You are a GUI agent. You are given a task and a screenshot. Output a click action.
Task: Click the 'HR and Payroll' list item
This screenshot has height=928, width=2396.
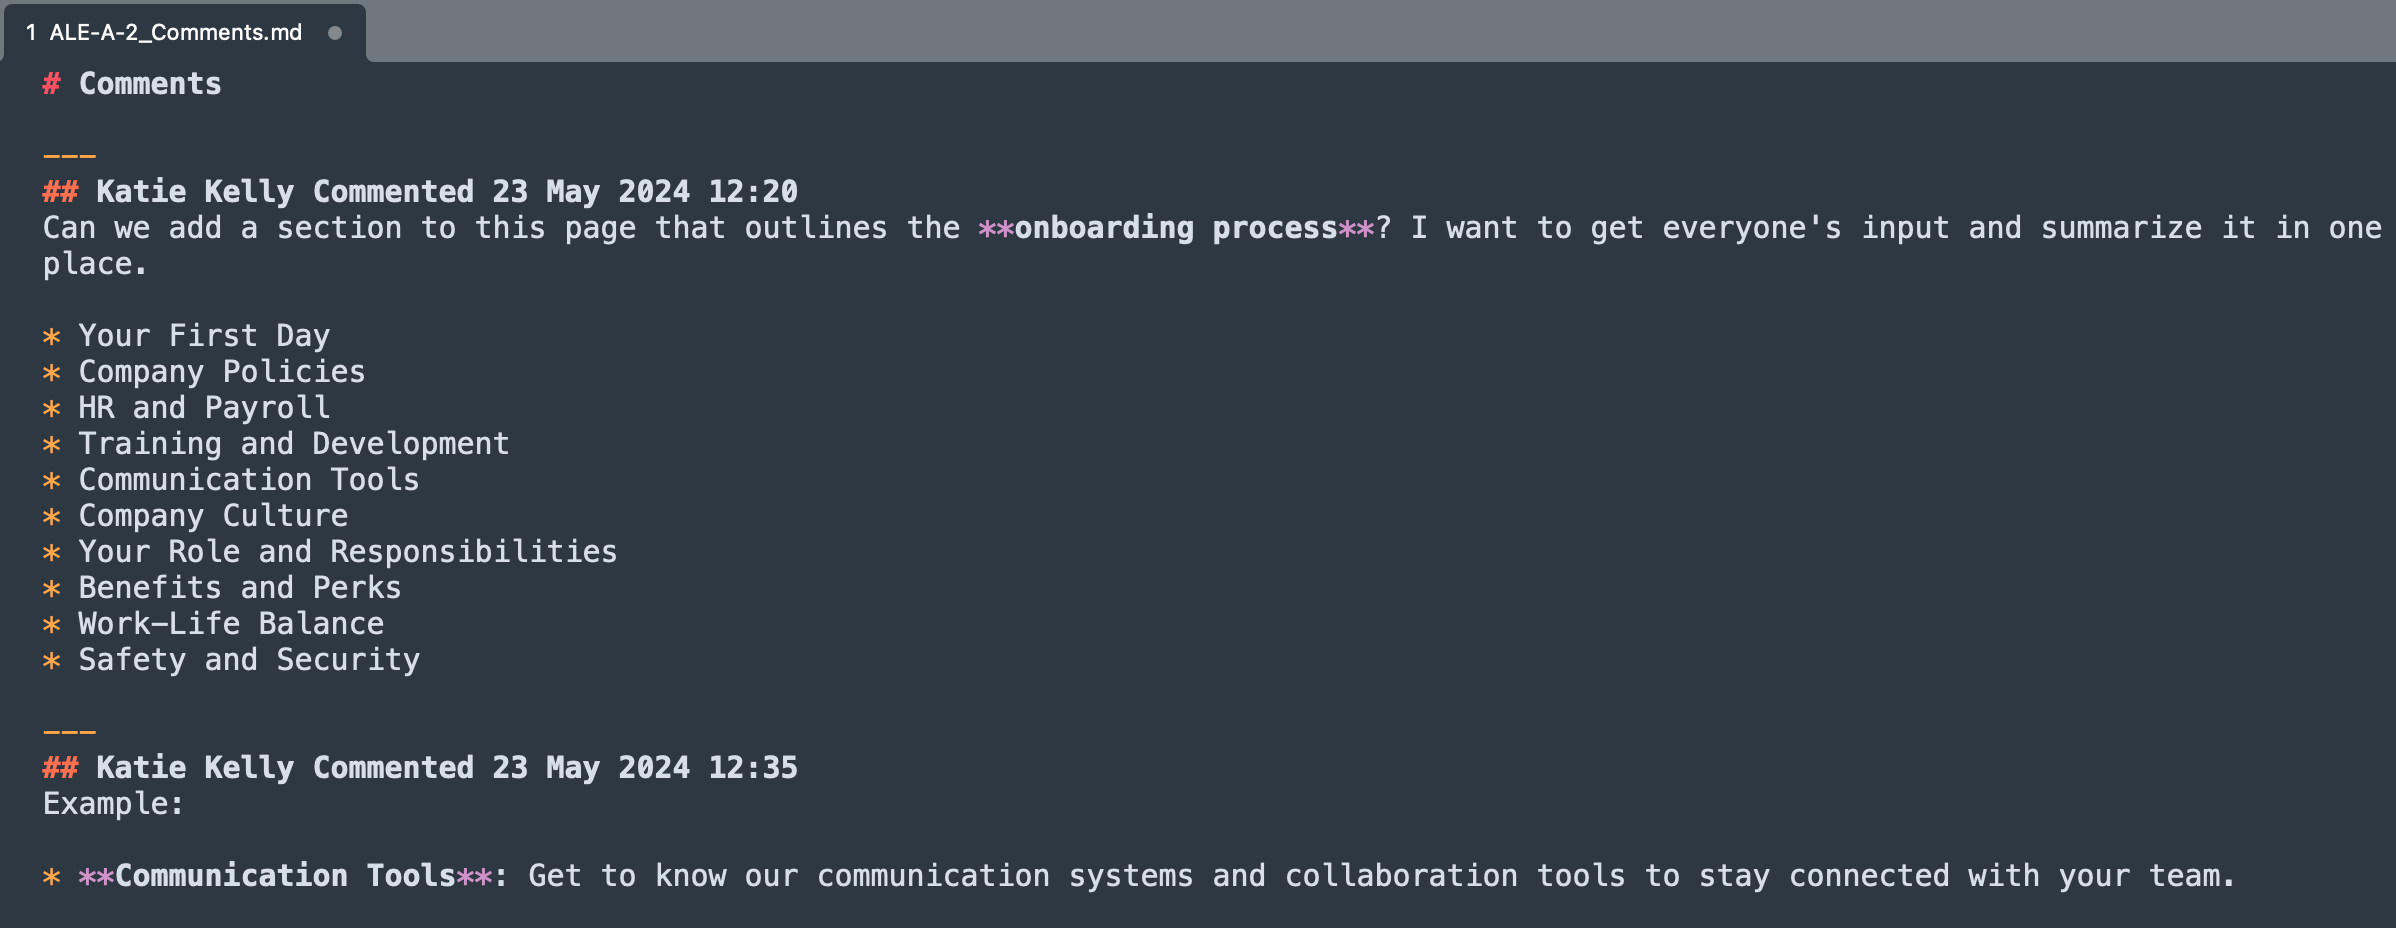coord(204,408)
